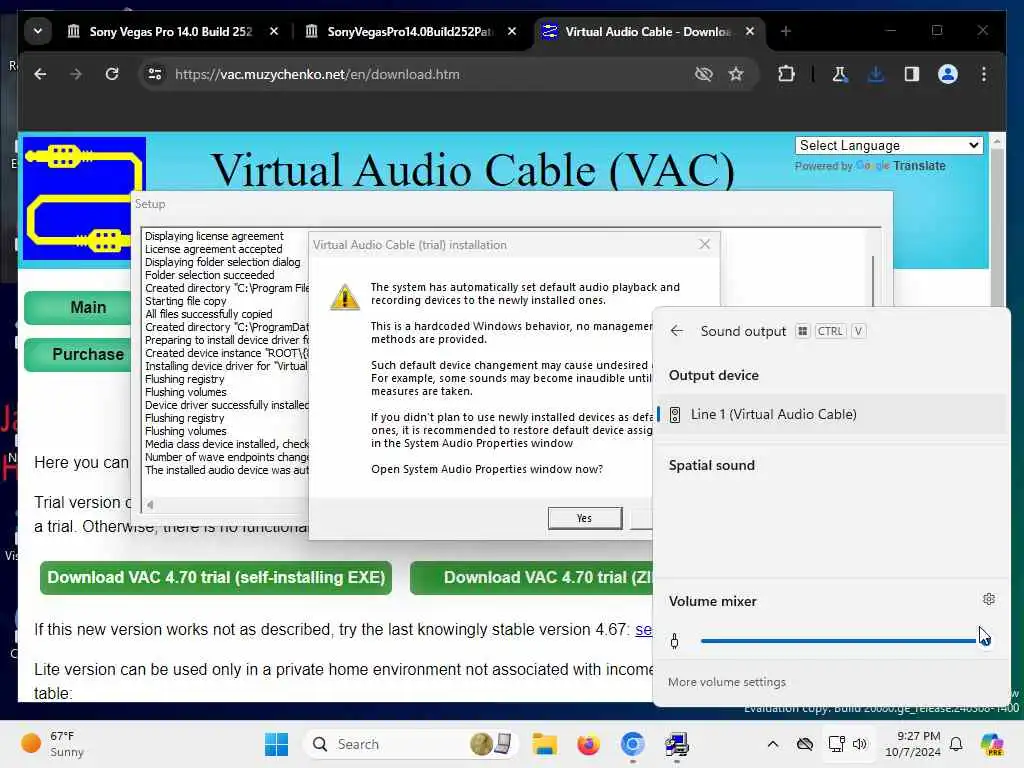Open the clock showing 9:27 PM
The image size is (1024, 768).
(913, 744)
